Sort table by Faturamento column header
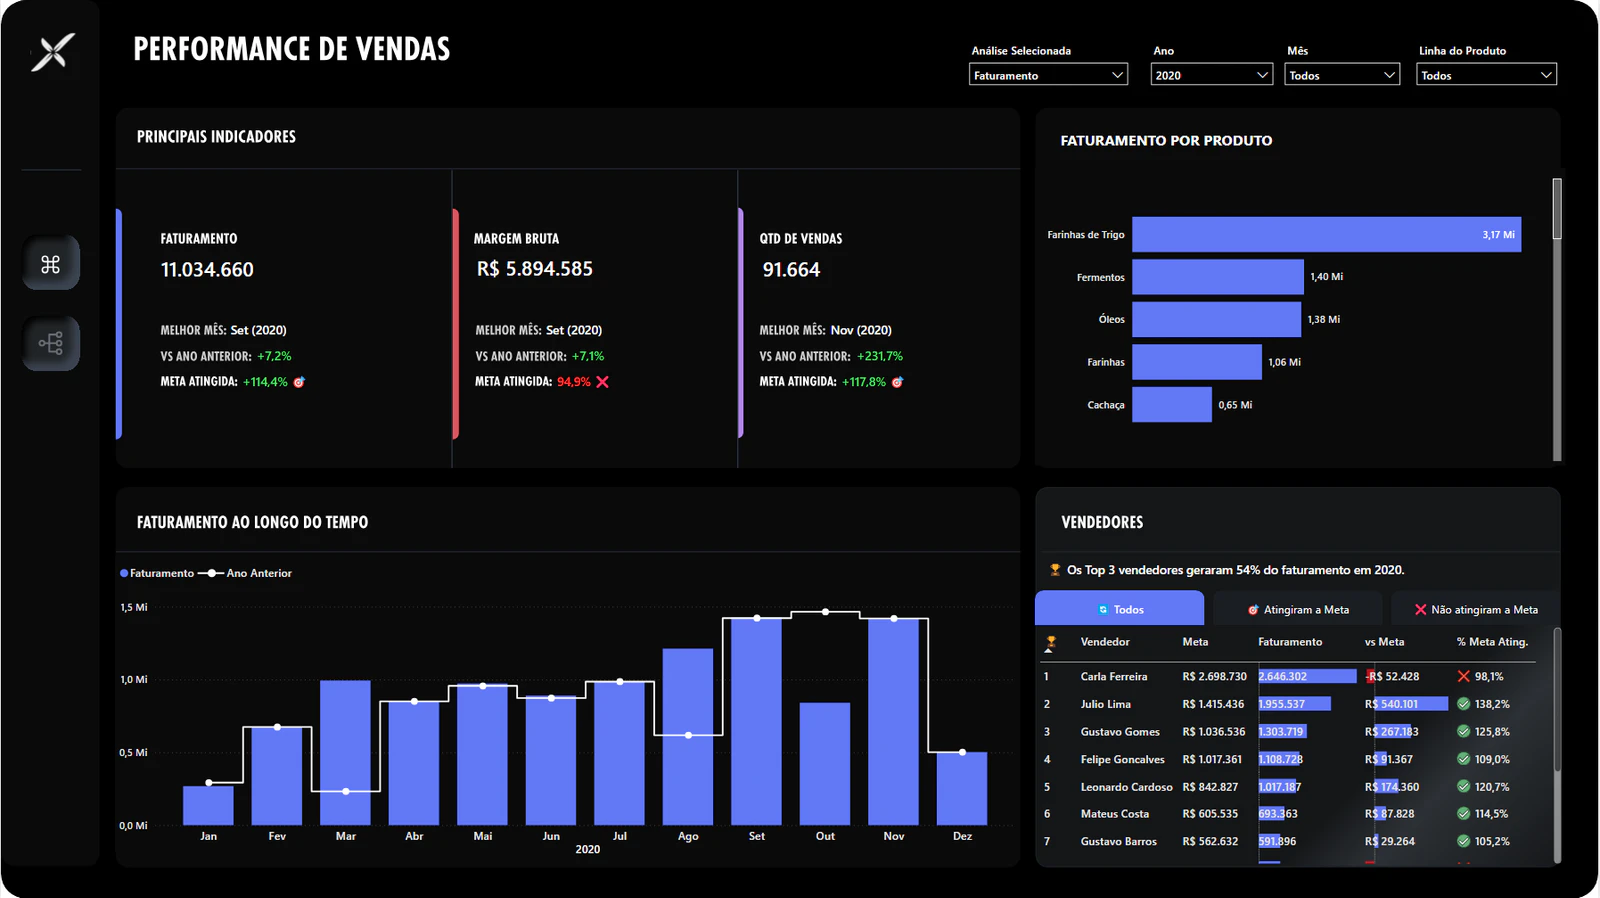Viewport: 1600px width, 898px height. (x=1290, y=642)
